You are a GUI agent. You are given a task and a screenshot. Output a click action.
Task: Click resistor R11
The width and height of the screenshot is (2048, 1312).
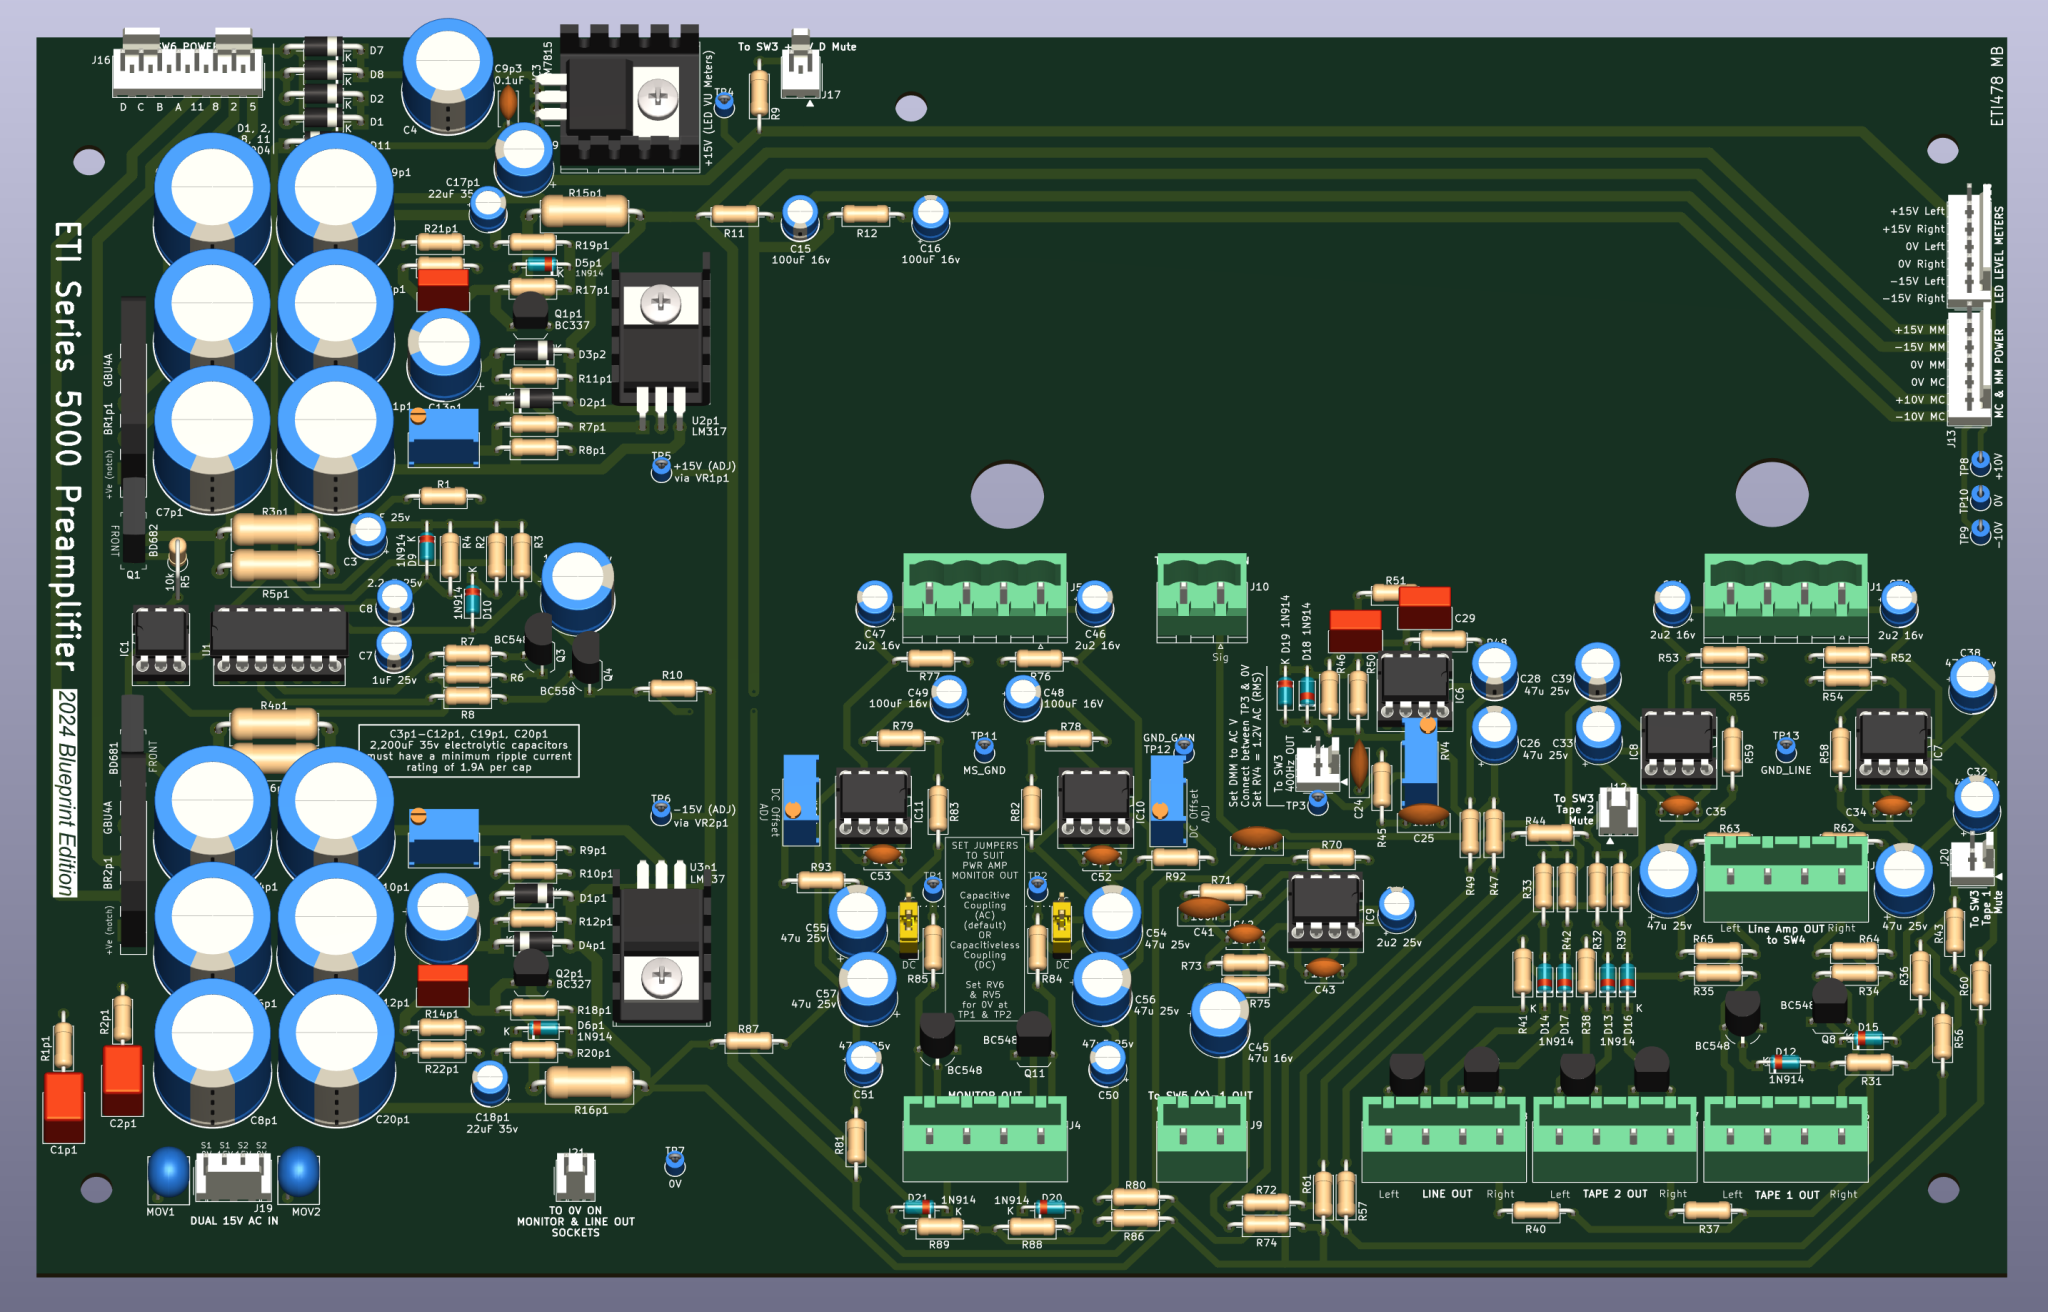tap(734, 215)
